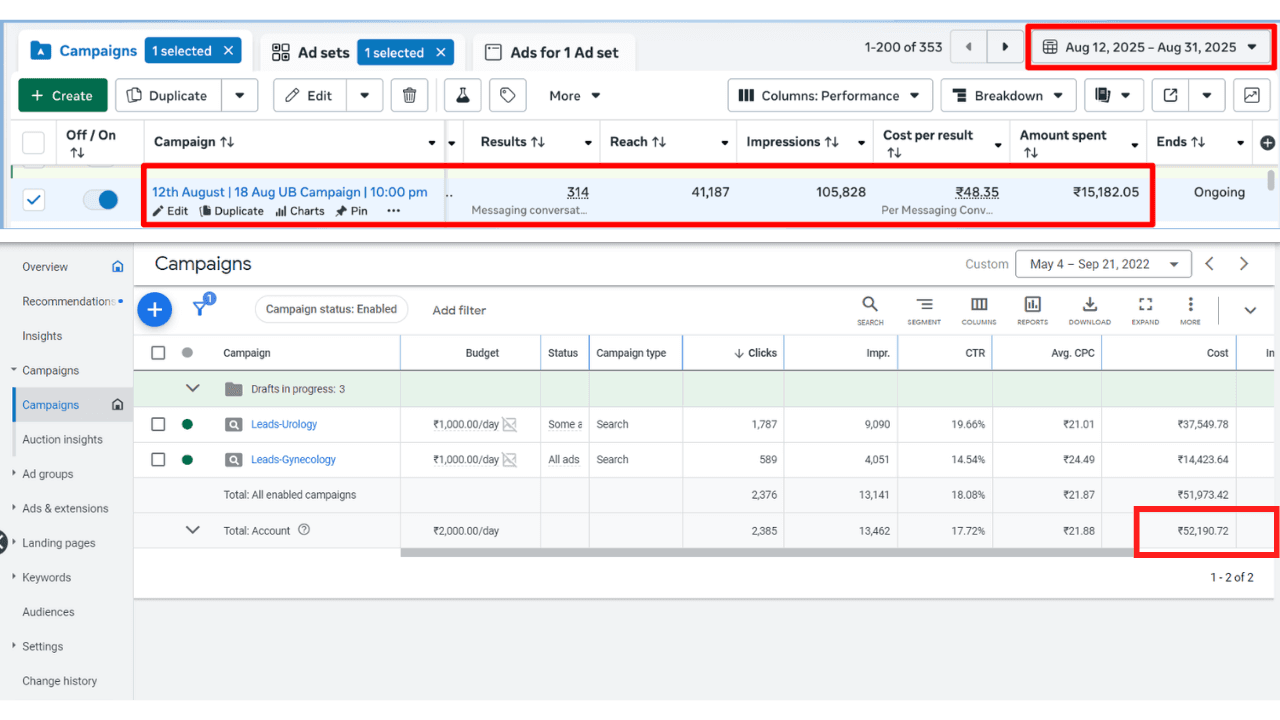
Task: Tick the Leads-Urology checkbox
Action: pos(158,424)
